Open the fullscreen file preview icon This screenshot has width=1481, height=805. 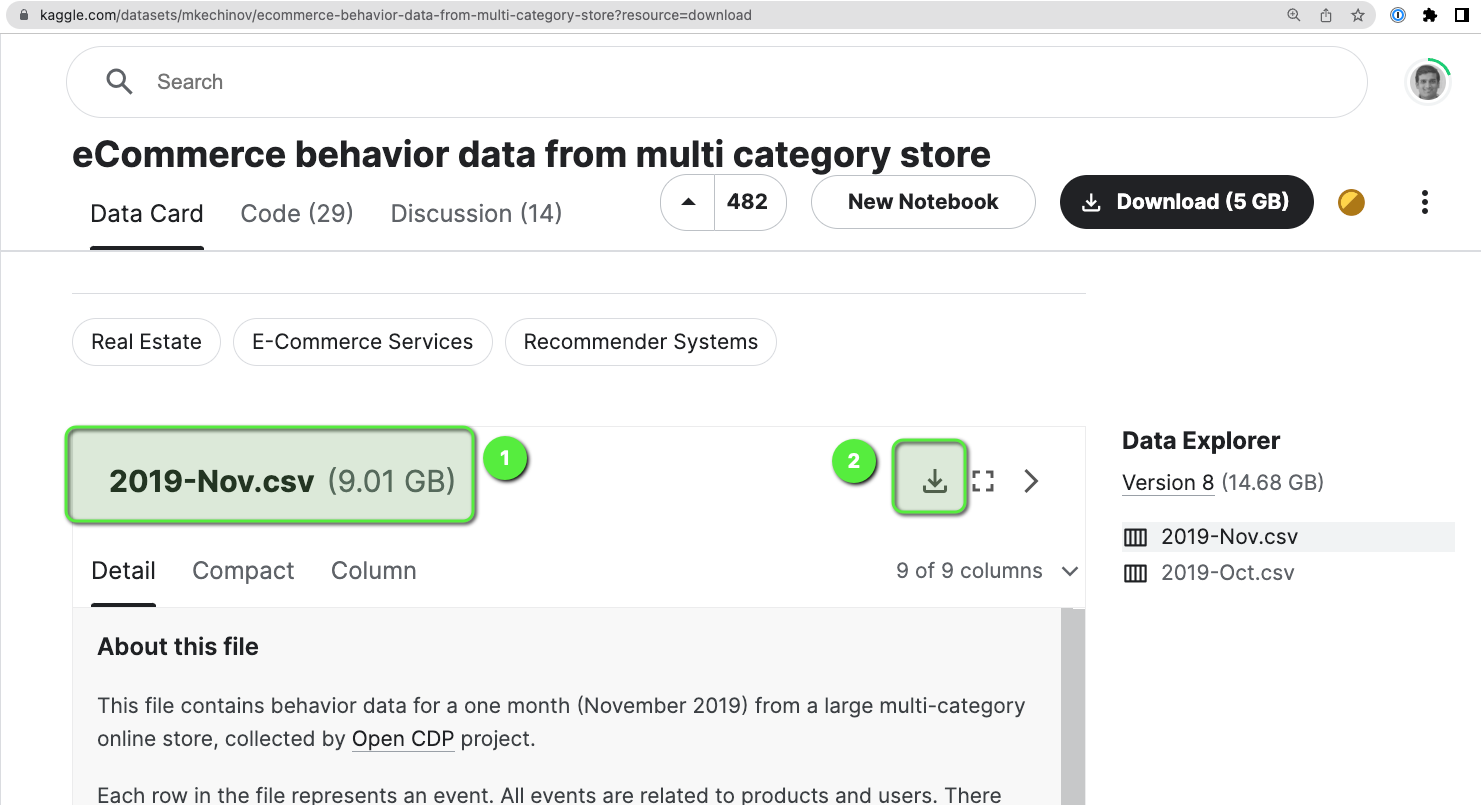(982, 480)
